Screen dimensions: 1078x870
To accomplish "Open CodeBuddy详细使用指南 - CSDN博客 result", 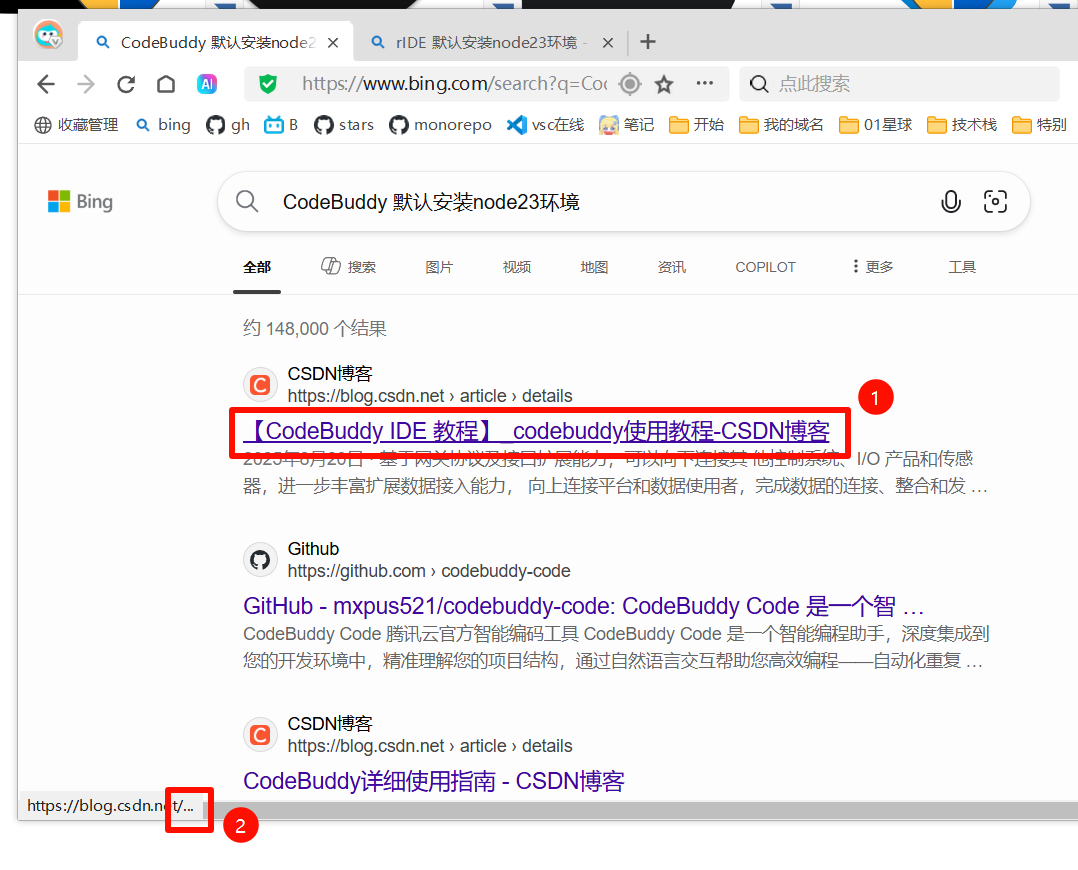I will pos(434,781).
